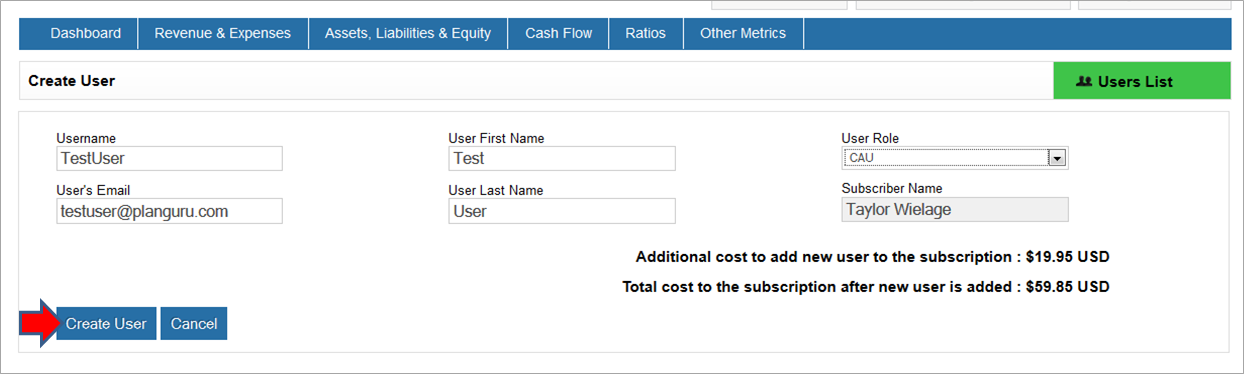Open the Ratios tab
The width and height of the screenshot is (1244, 374).
tap(646, 33)
